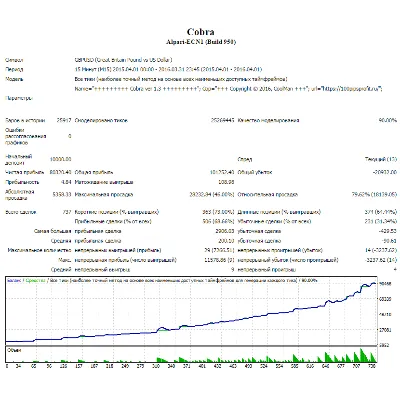The image size is (400, 400).
Task: Click the "Чистая прибыль" label
Action: 25,172
